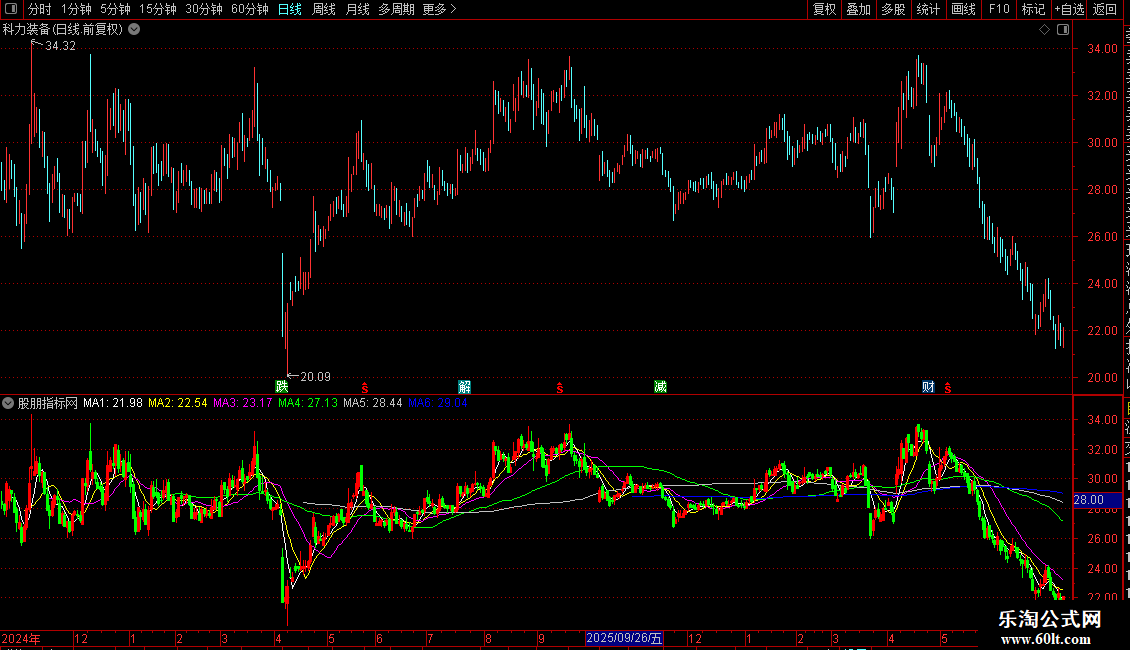Click the 26.00 price axis label on main chart
Screen dimensions: 1130x650
(1103, 236)
